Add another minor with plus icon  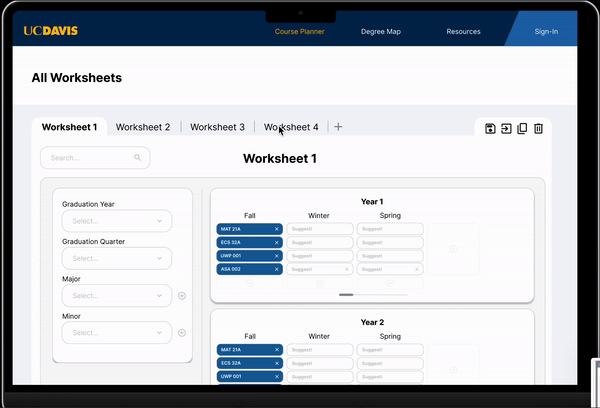tap(182, 333)
